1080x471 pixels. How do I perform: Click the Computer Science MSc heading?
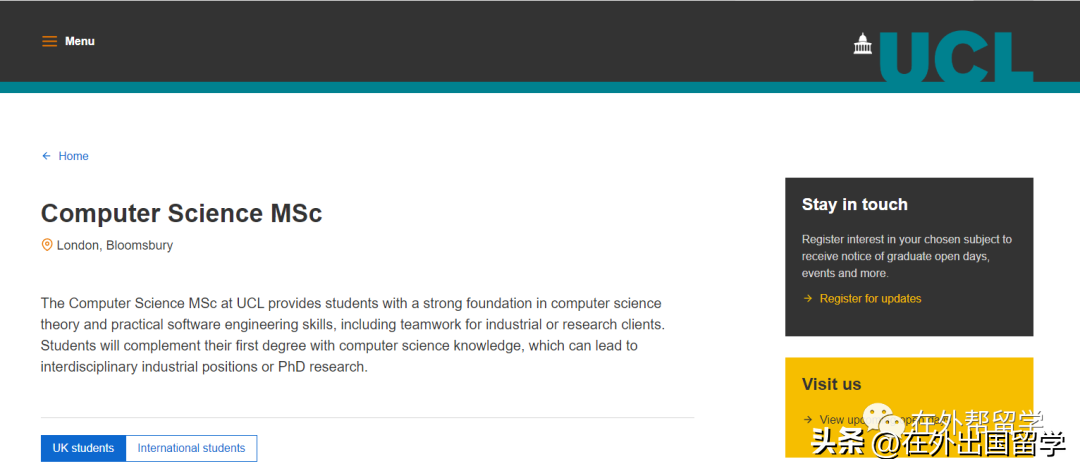pos(182,213)
